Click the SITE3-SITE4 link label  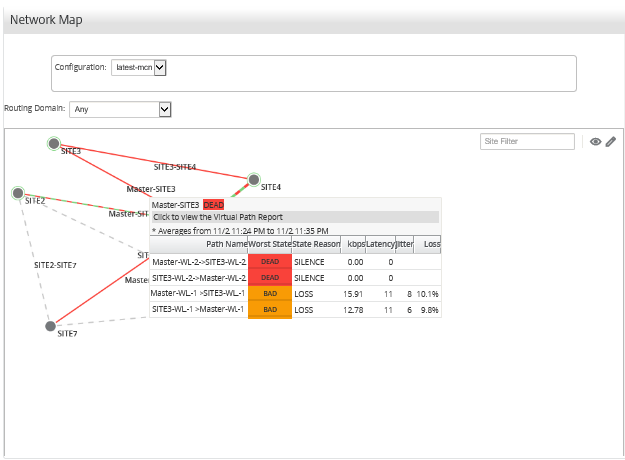click(175, 167)
